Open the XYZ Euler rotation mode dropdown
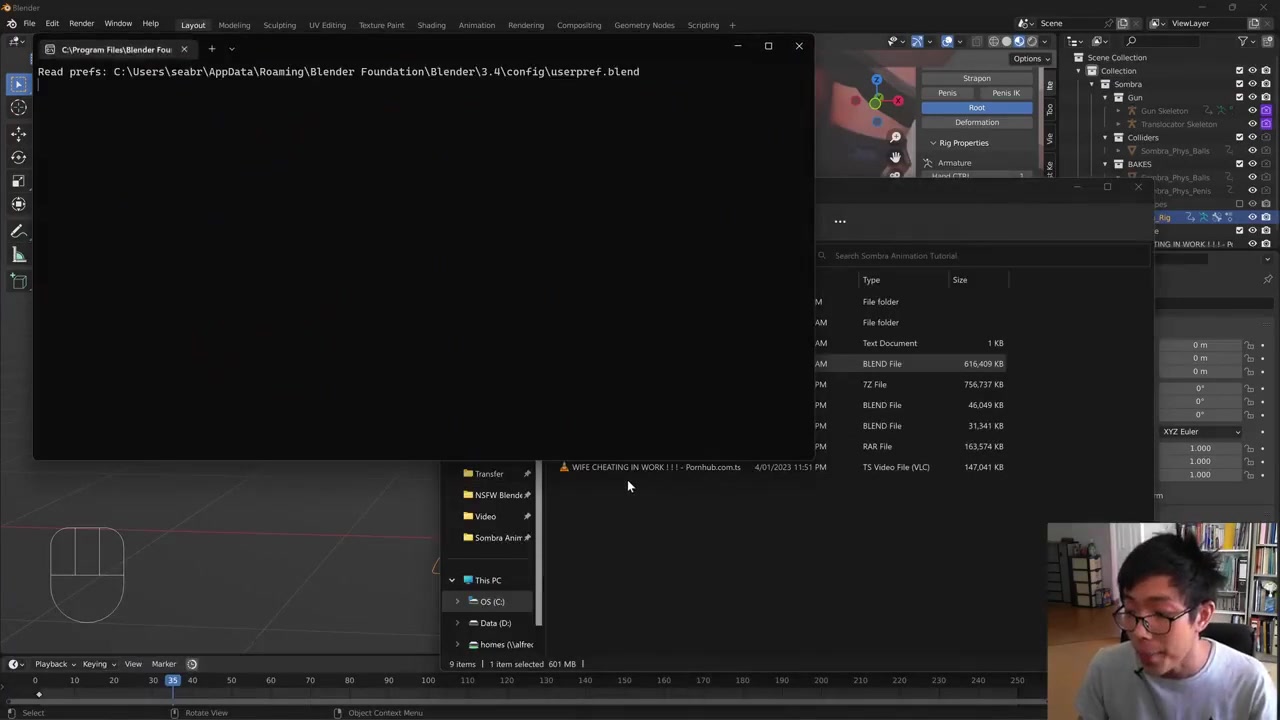Image resolution: width=1280 pixels, height=720 pixels. point(1201,432)
